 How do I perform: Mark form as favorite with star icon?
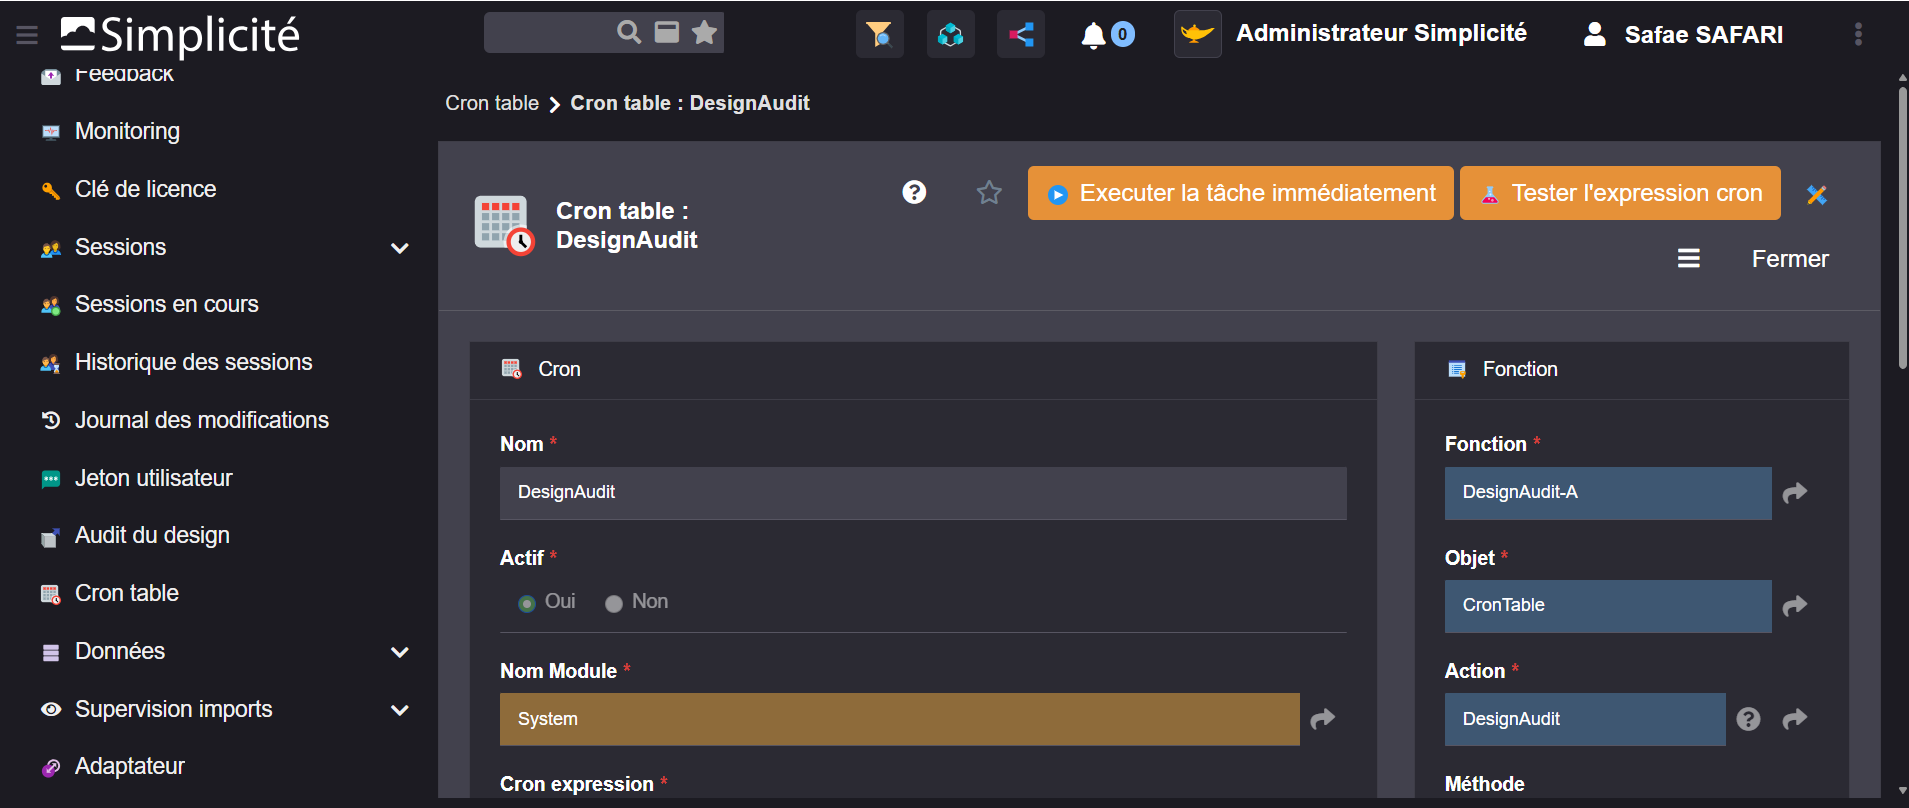point(989,192)
